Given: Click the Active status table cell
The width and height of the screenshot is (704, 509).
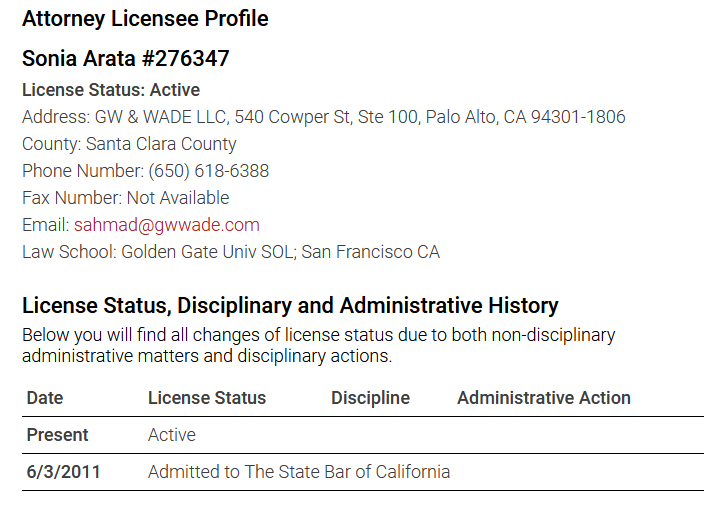Looking at the screenshot, I should [172, 435].
